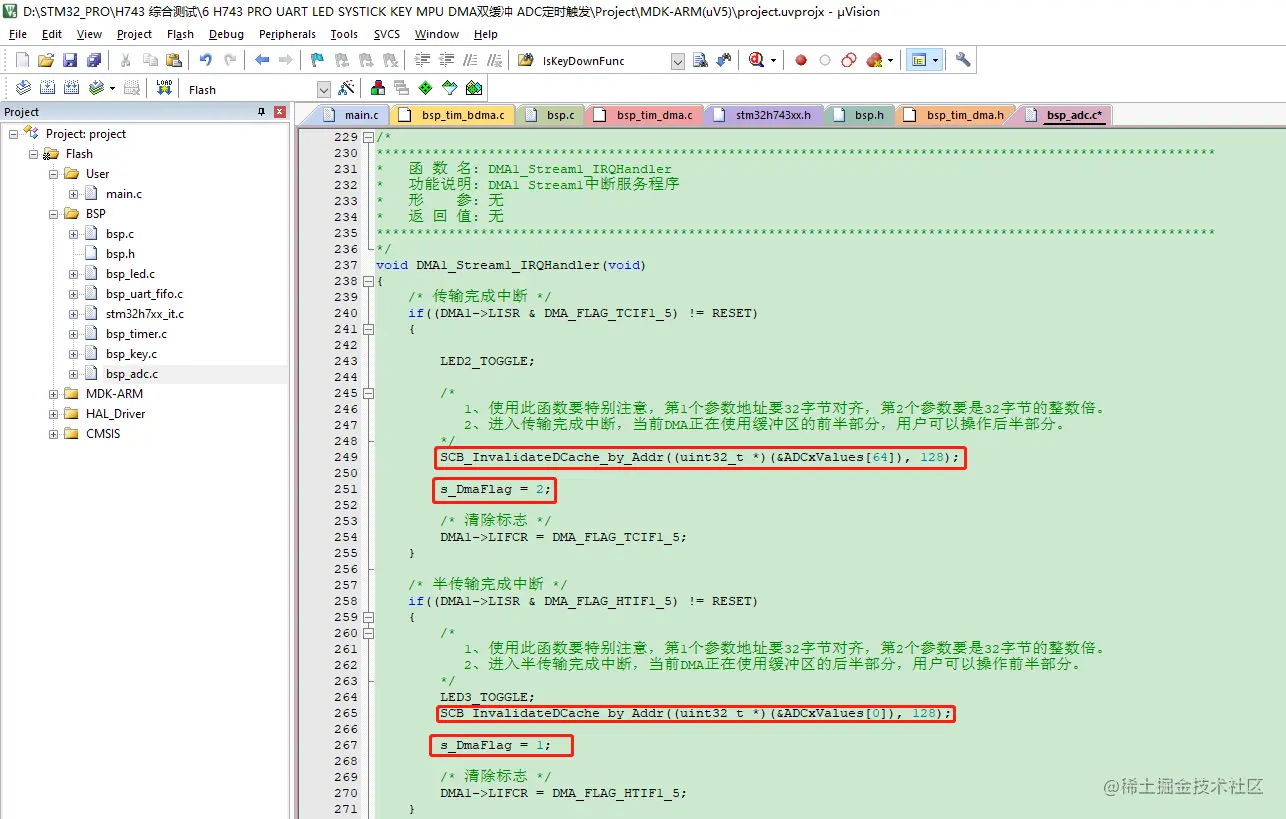
Task: Open the Flash target selection dropdown
Action: click(323, 89)
